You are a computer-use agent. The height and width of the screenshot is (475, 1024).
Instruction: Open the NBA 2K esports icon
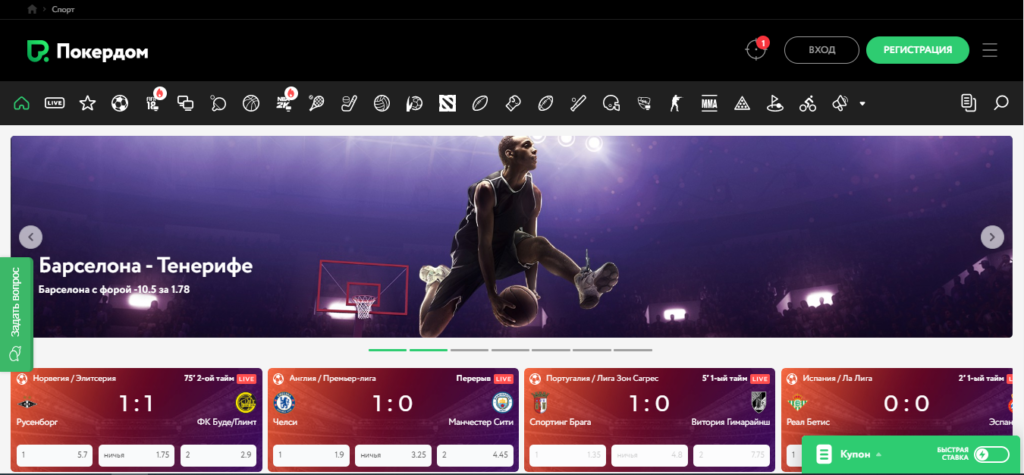tap(285, 102)
